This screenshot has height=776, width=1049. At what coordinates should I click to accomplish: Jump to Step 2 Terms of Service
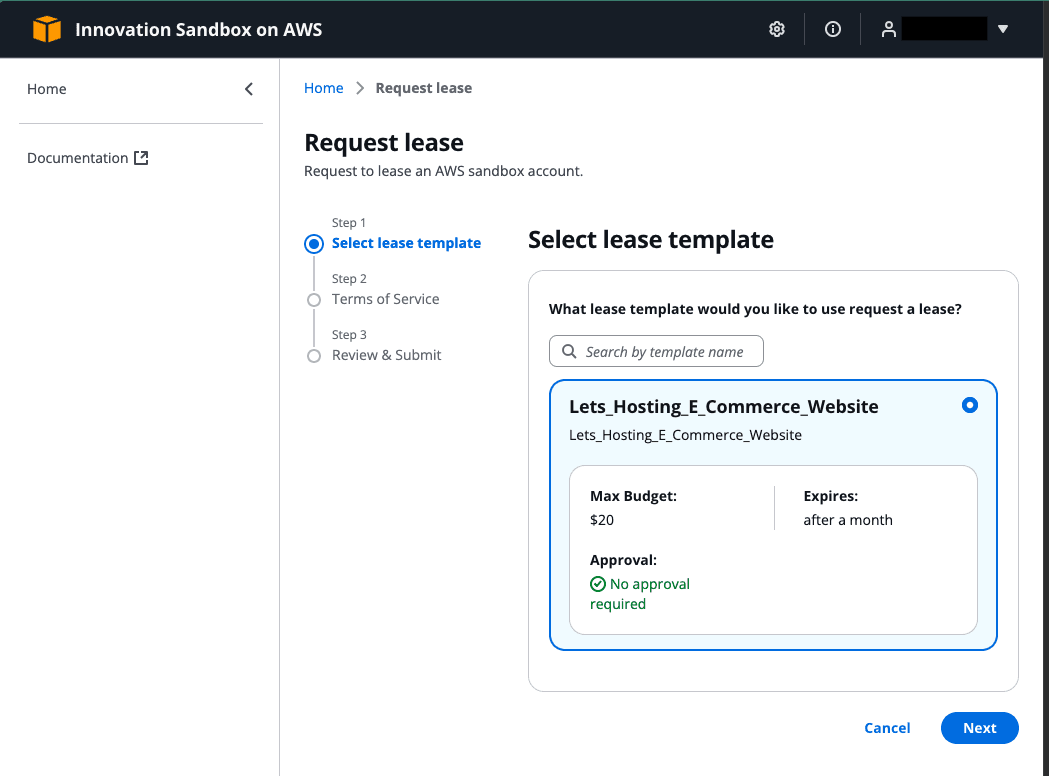click(385, 299)
